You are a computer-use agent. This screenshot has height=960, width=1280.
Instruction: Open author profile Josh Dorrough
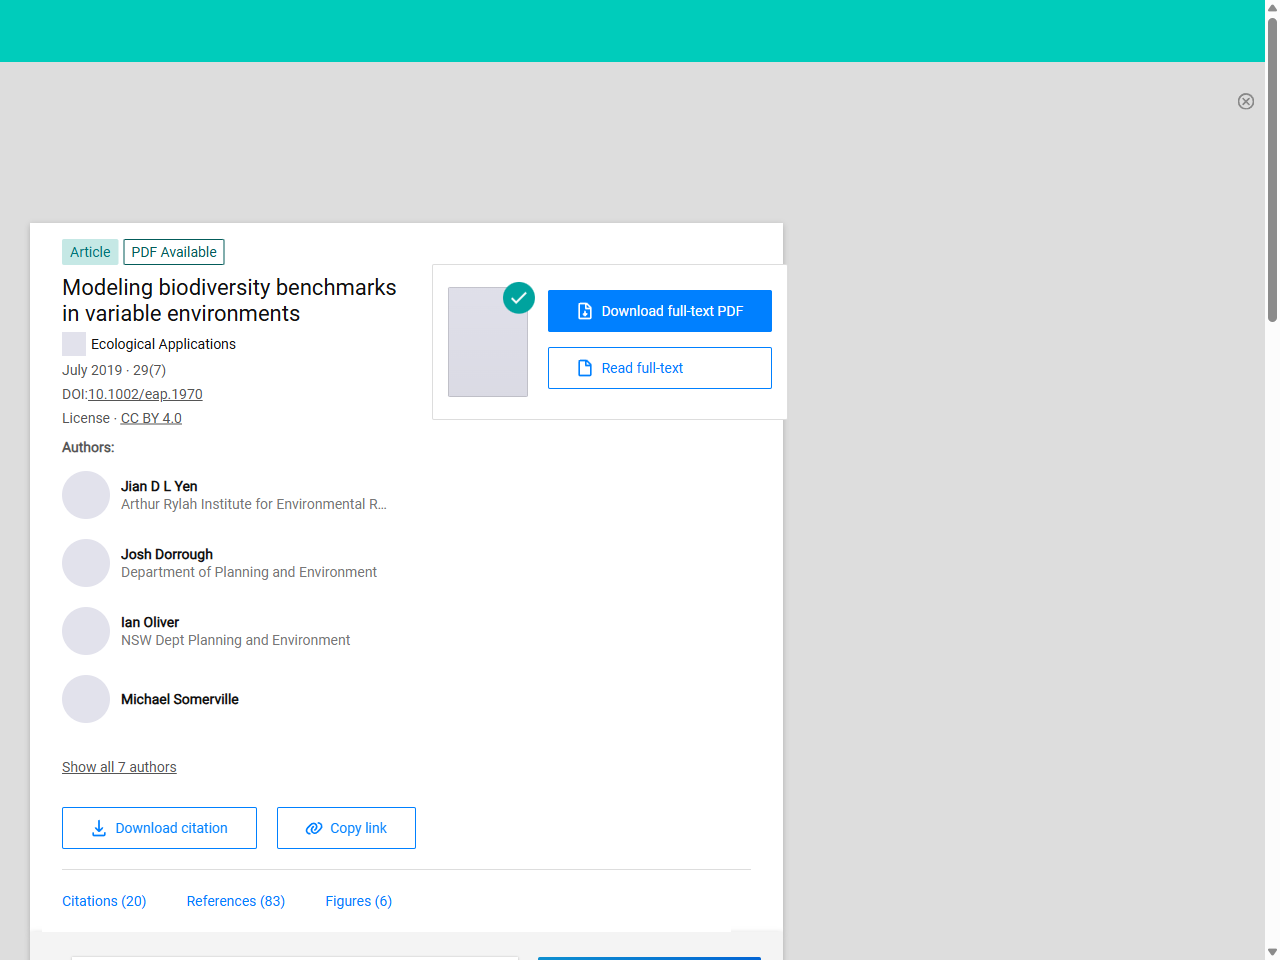167,554
